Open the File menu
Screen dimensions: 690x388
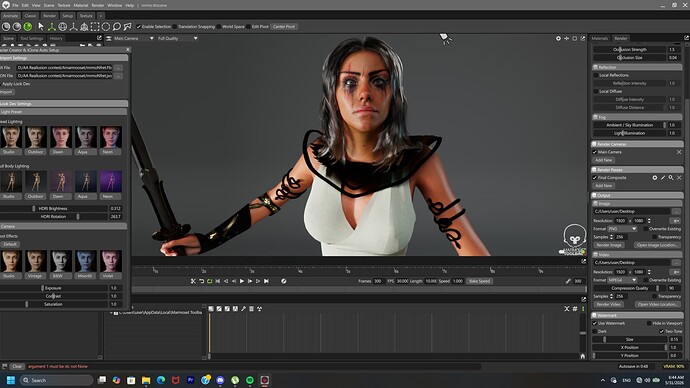[15, 5]
